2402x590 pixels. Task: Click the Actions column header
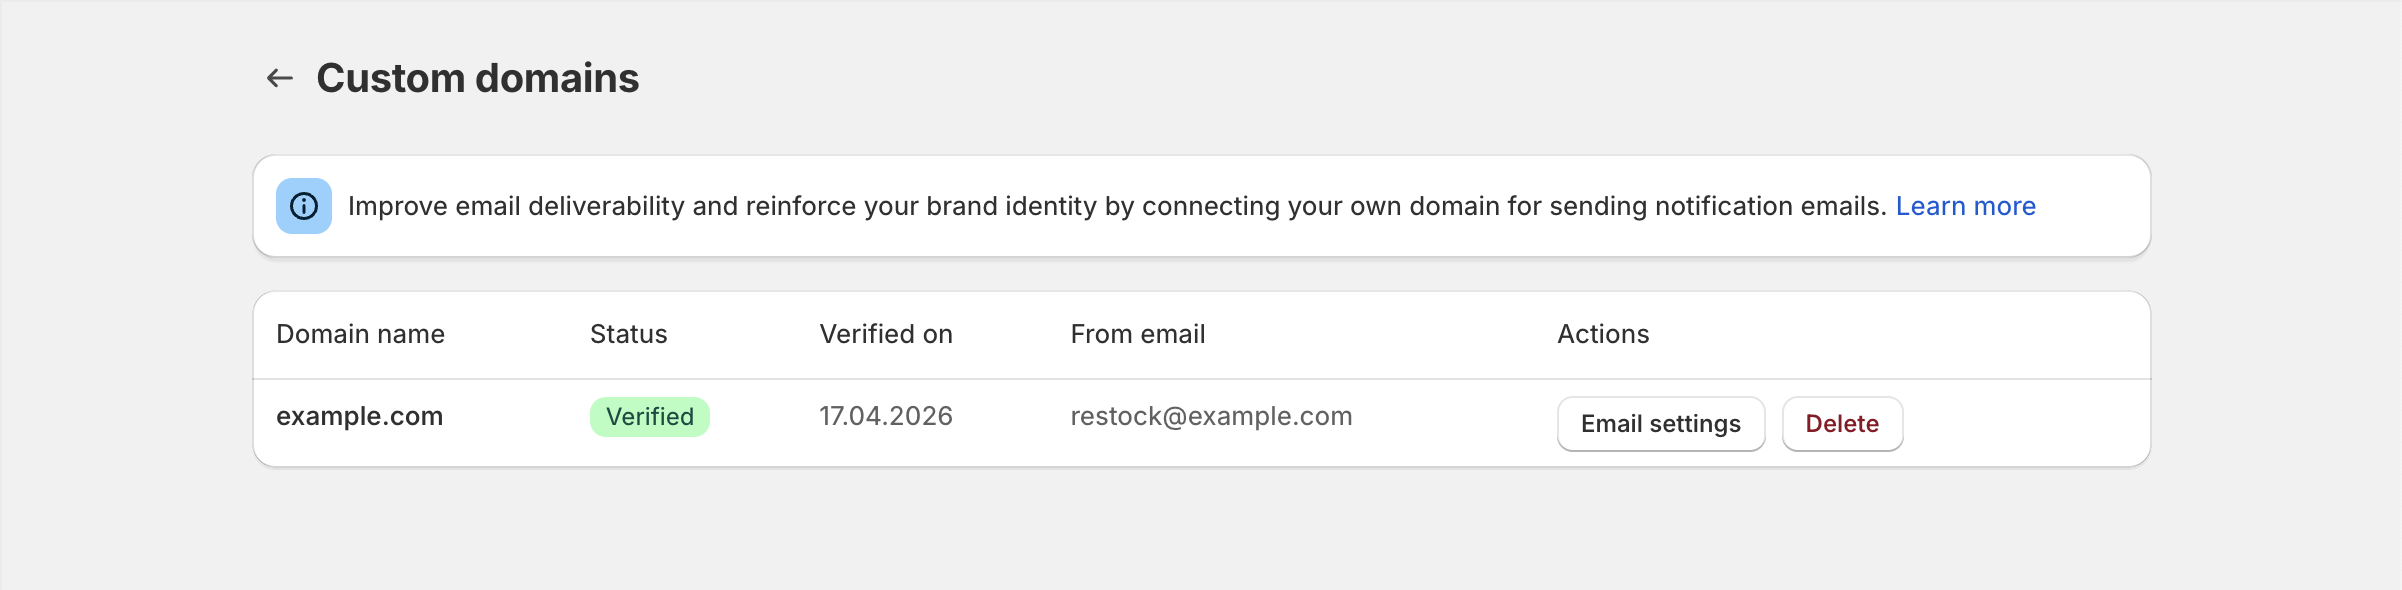click(1602, 334)
